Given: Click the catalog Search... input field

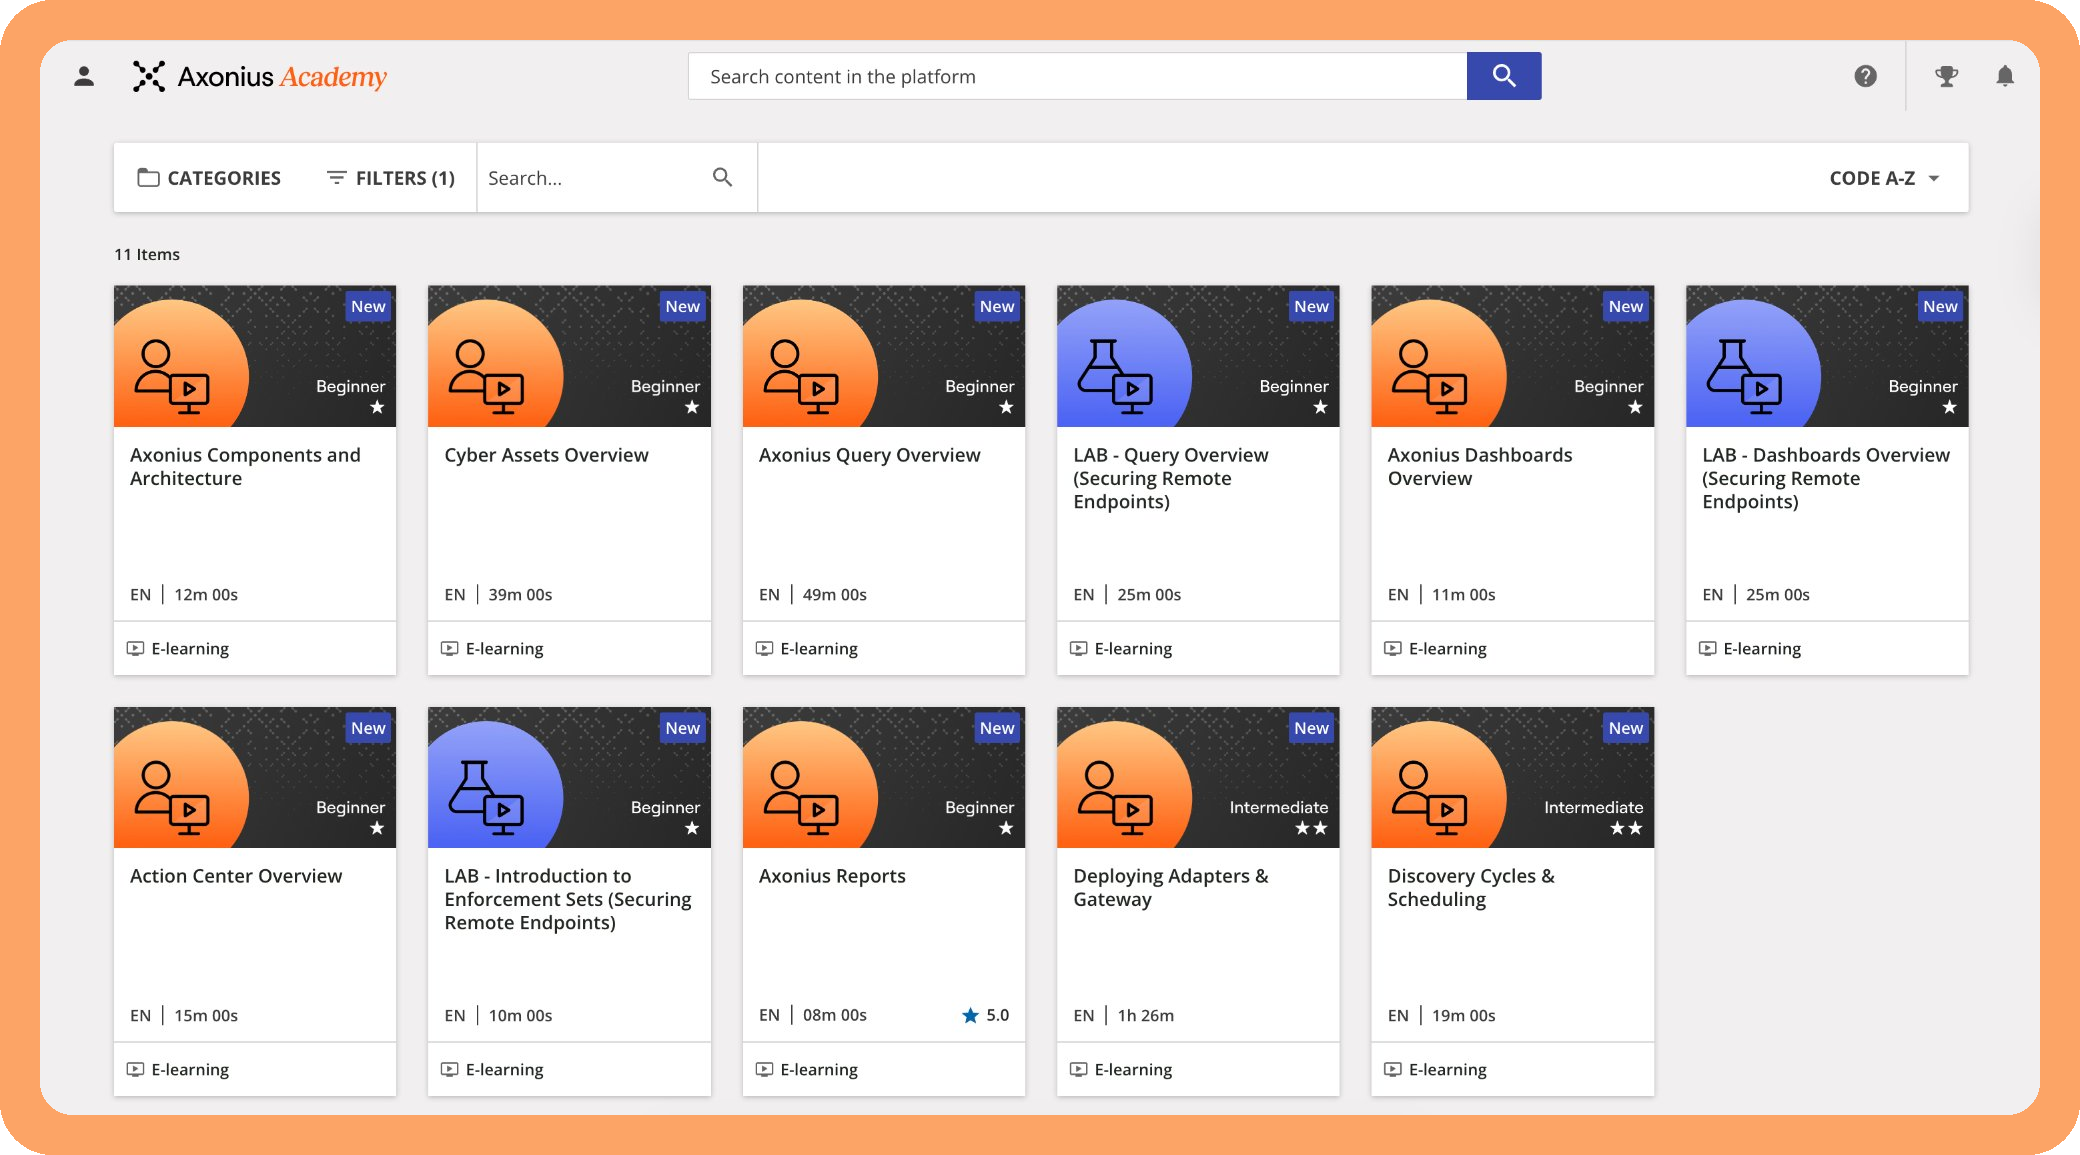Looking at the screenshot, I should tap(593, 178).
